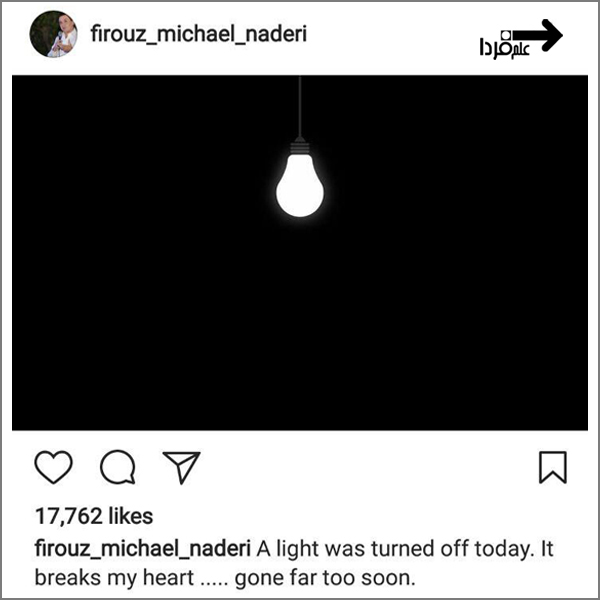600x600 pixels.
Task: Click the bulb's screw socket base
Action: [x=299, y=147]
